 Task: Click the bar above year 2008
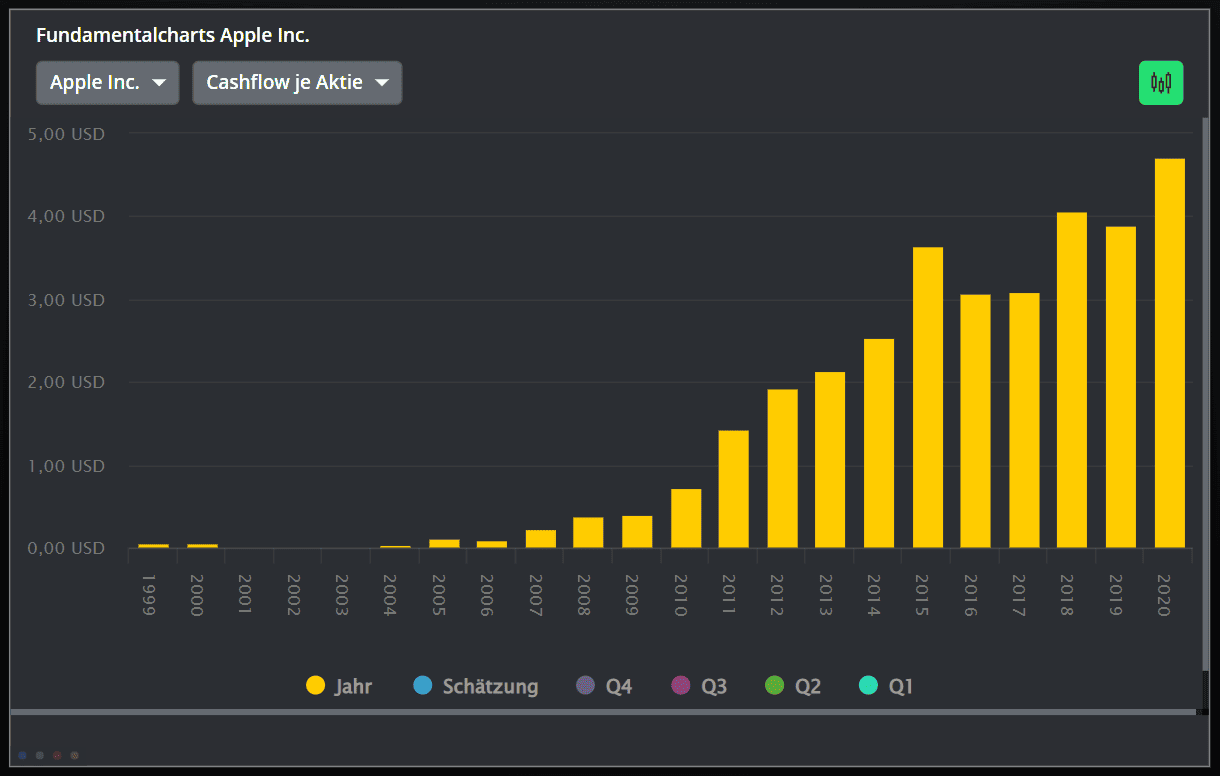coord(588,532)
